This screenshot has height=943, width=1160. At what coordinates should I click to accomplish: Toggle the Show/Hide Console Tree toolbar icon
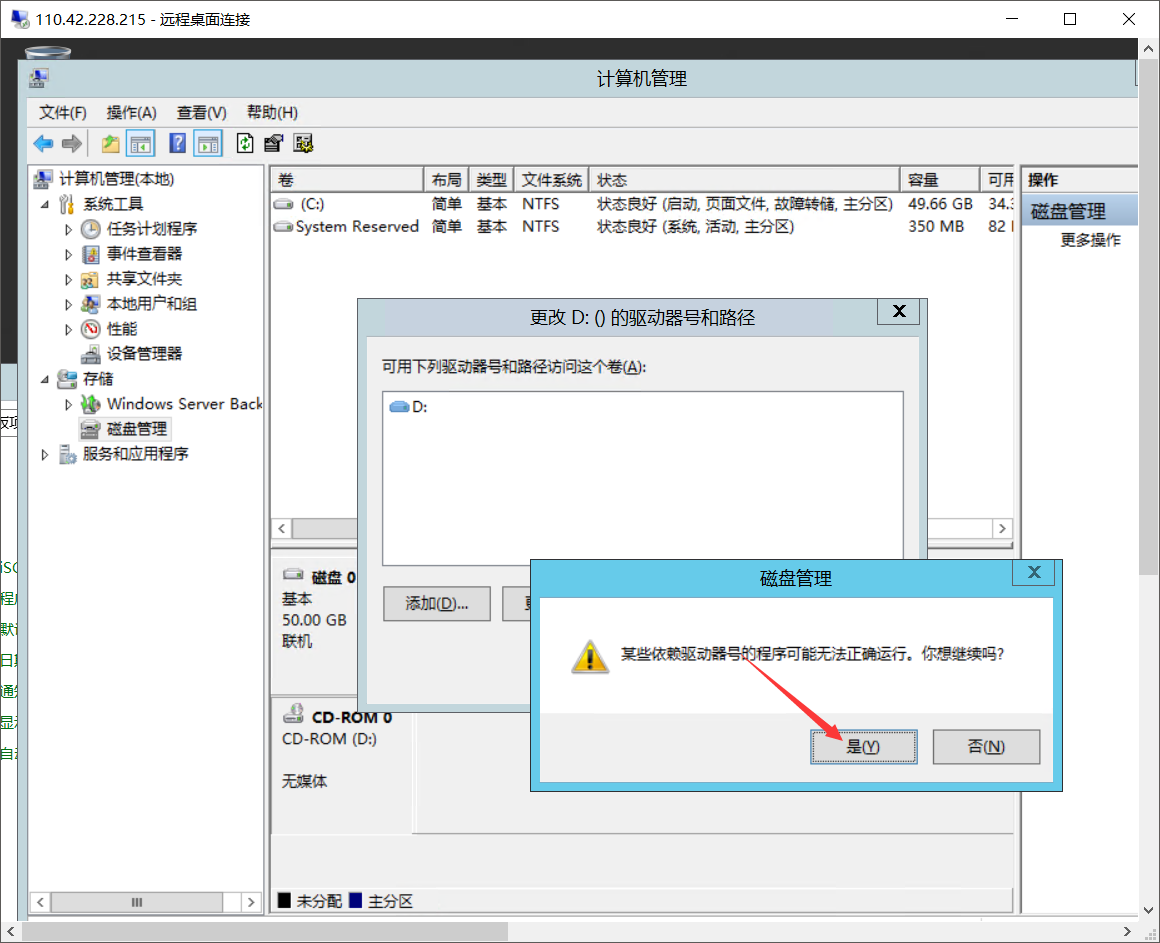click(x=140, y=144)
